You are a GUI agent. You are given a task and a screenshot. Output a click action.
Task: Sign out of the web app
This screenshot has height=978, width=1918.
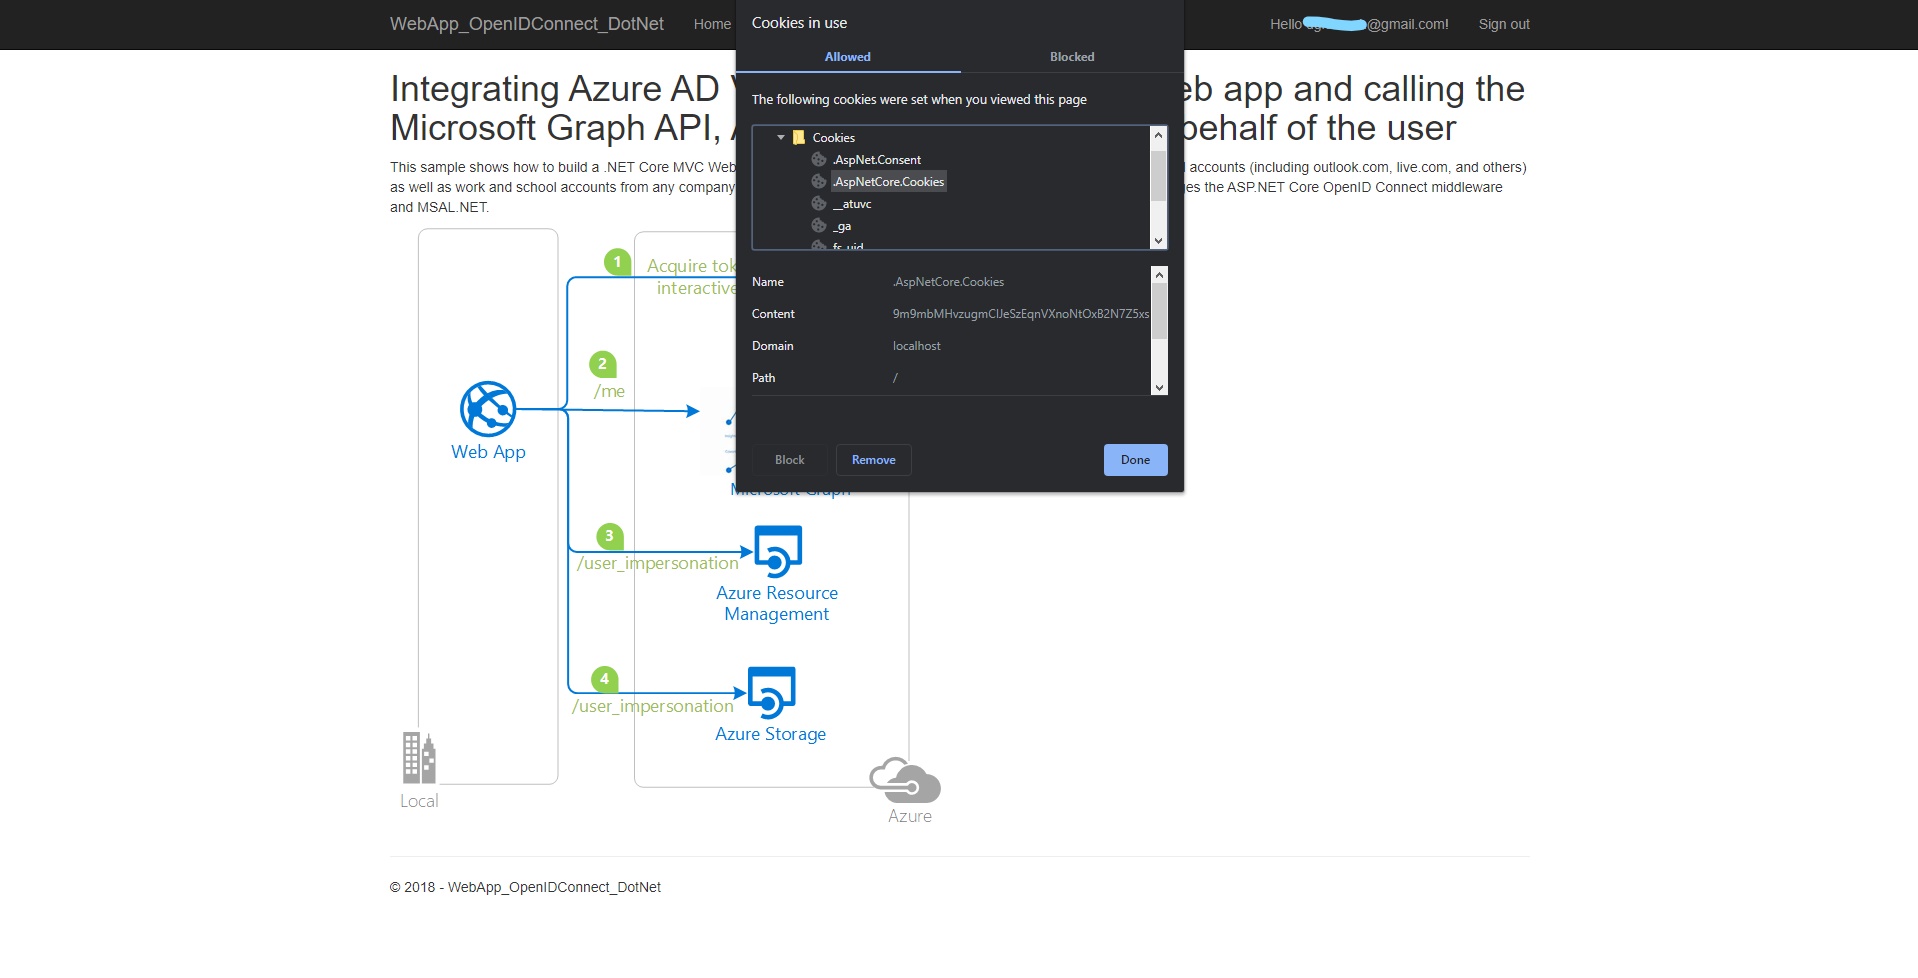tap(1503, 24)
